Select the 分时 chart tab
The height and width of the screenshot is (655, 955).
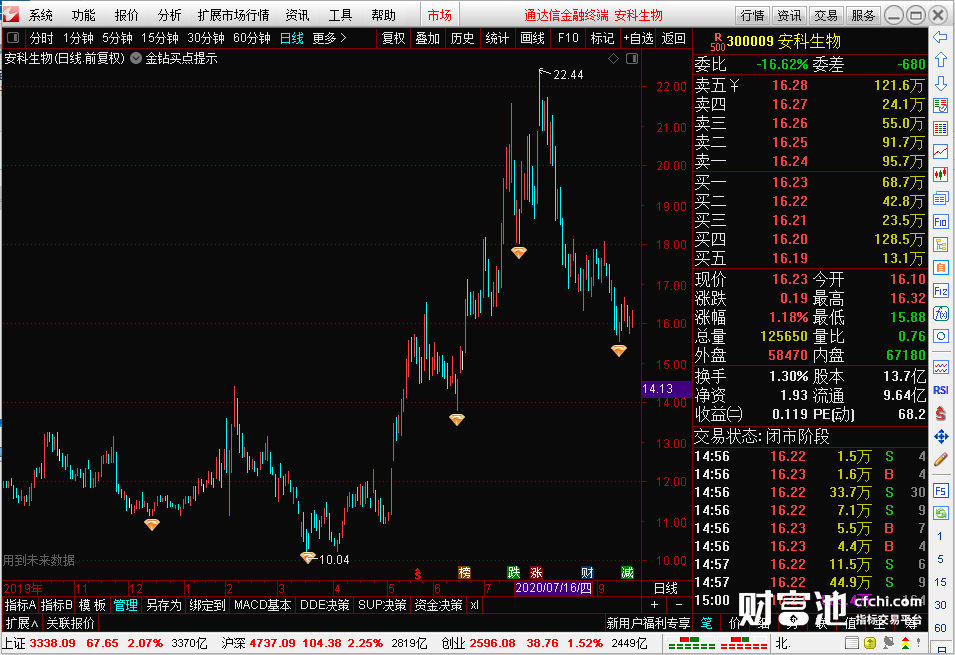[x=41, y=38]
